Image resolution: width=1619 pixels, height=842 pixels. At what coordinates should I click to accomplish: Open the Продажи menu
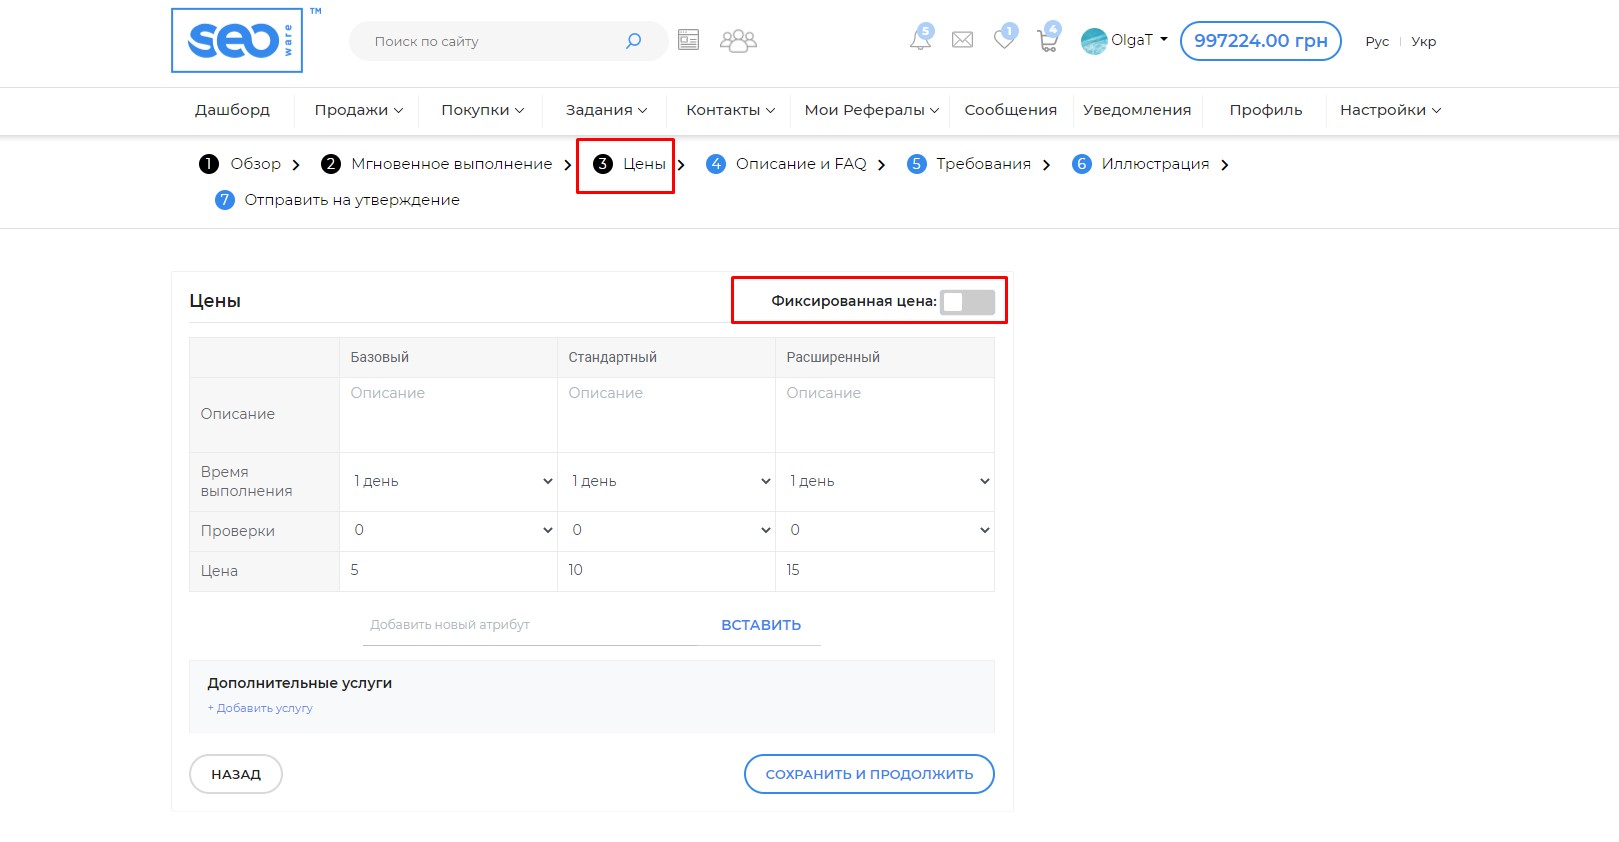(358, 110)
